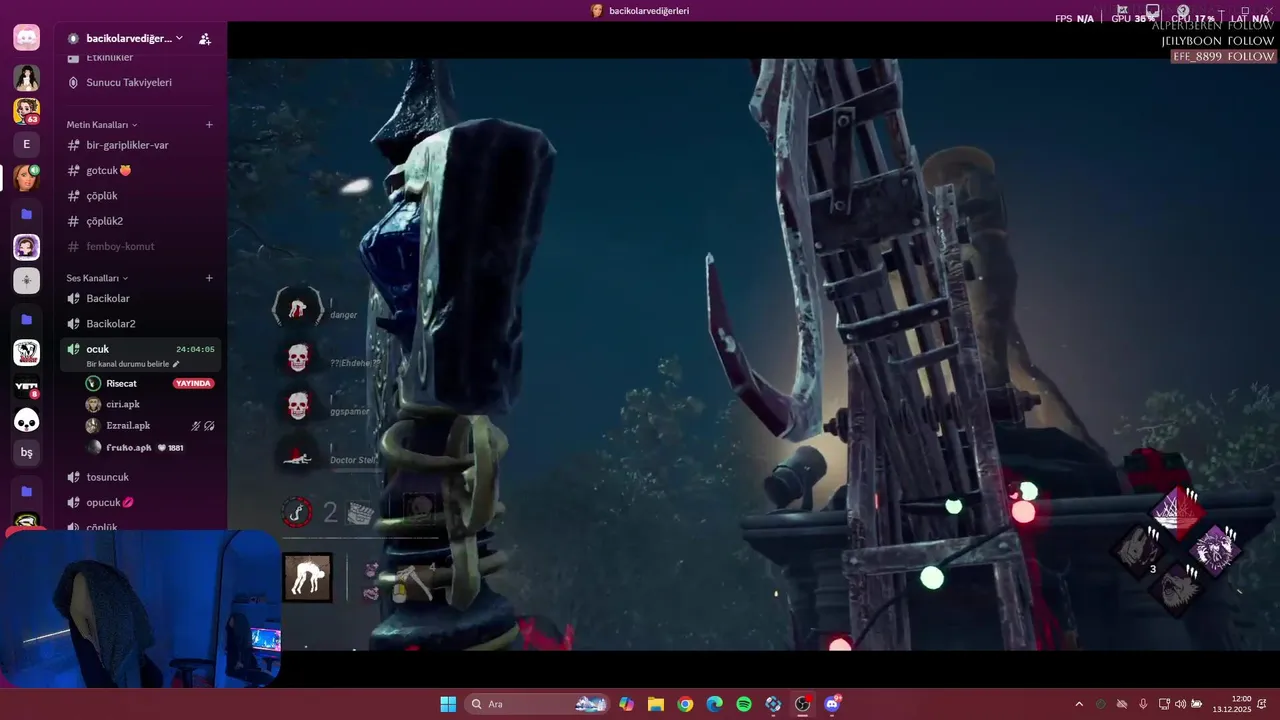The height and width of the screenshot is (720, 1280).
Task: Invite people icon next to server name
Action: pyautogui.click(x=205, y=39)
